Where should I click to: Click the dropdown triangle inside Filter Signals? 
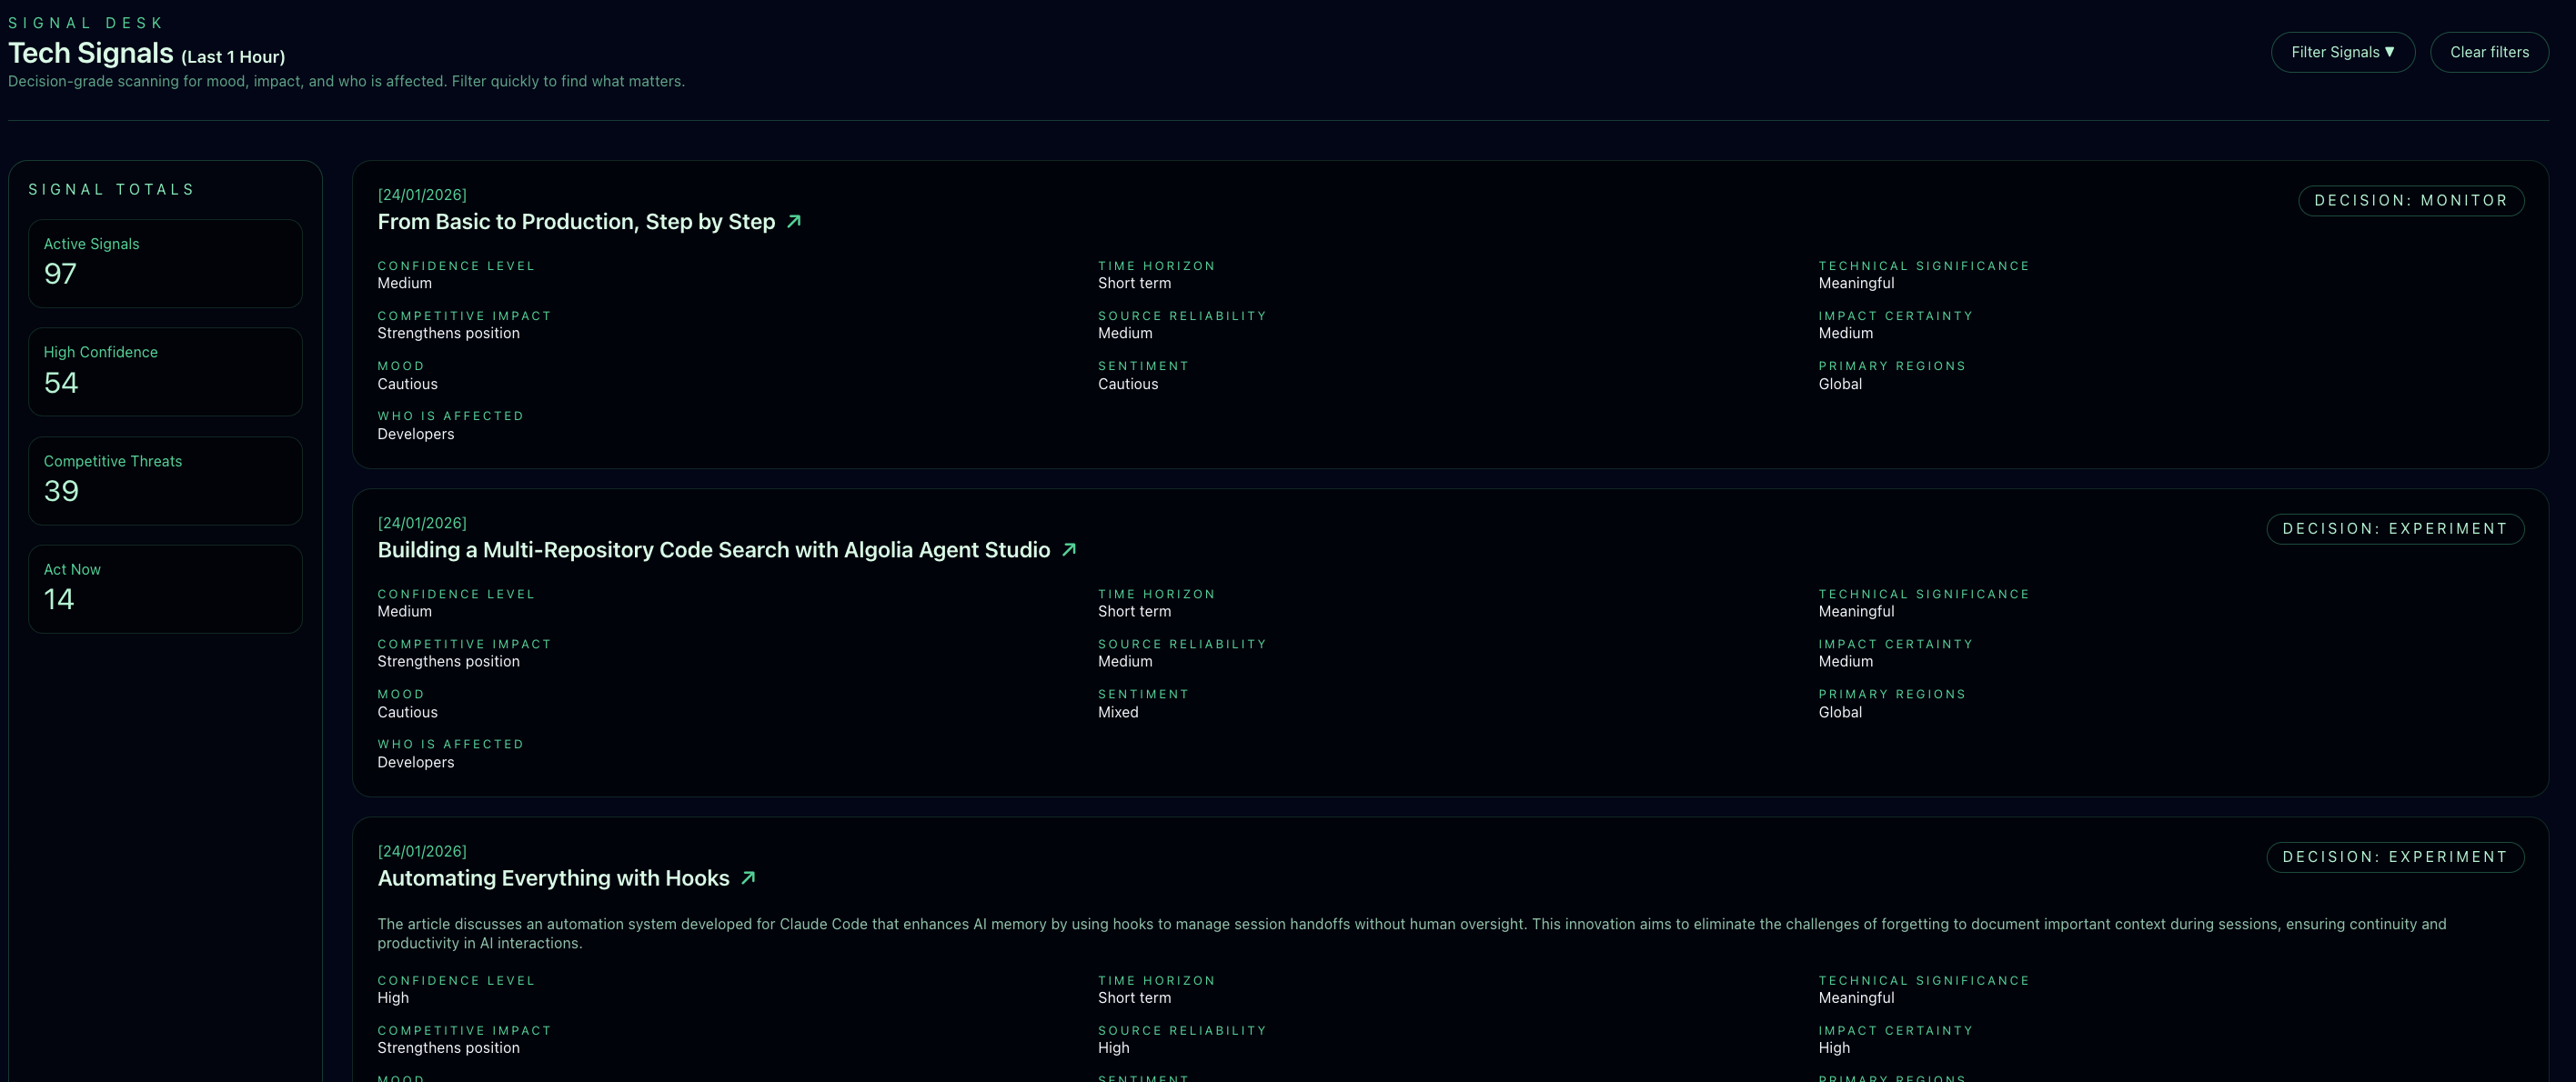(2390, 52)
